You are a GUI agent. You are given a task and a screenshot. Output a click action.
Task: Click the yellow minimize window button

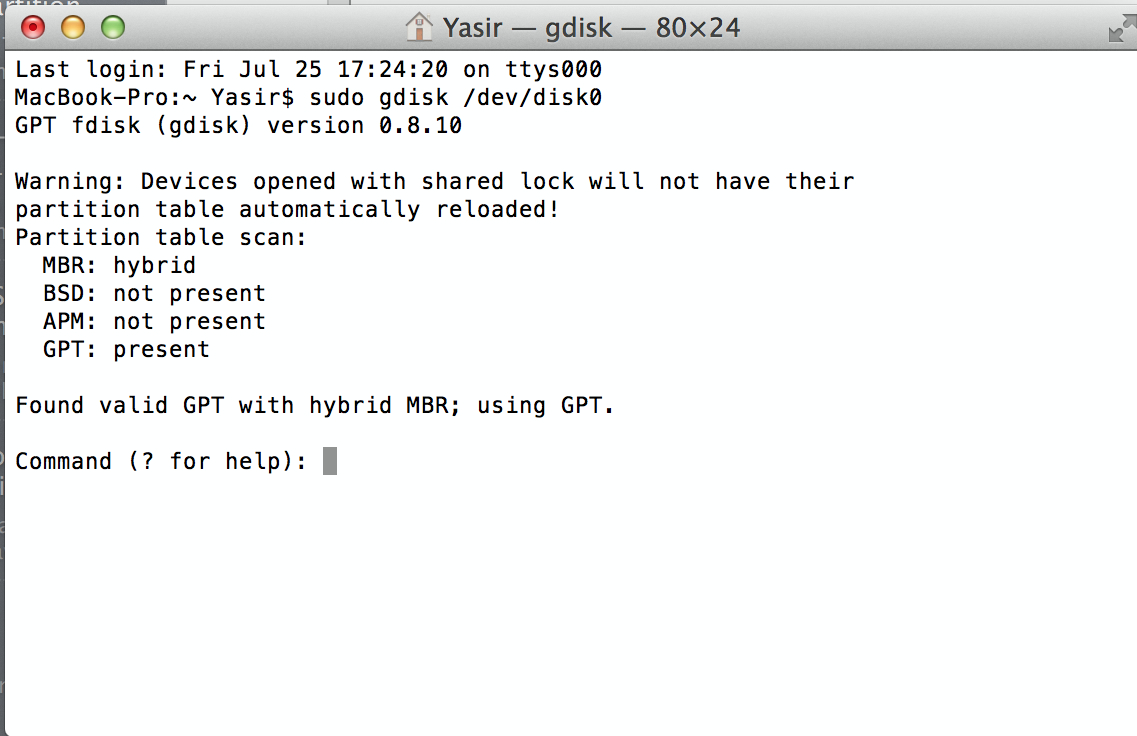click(73, 27)
